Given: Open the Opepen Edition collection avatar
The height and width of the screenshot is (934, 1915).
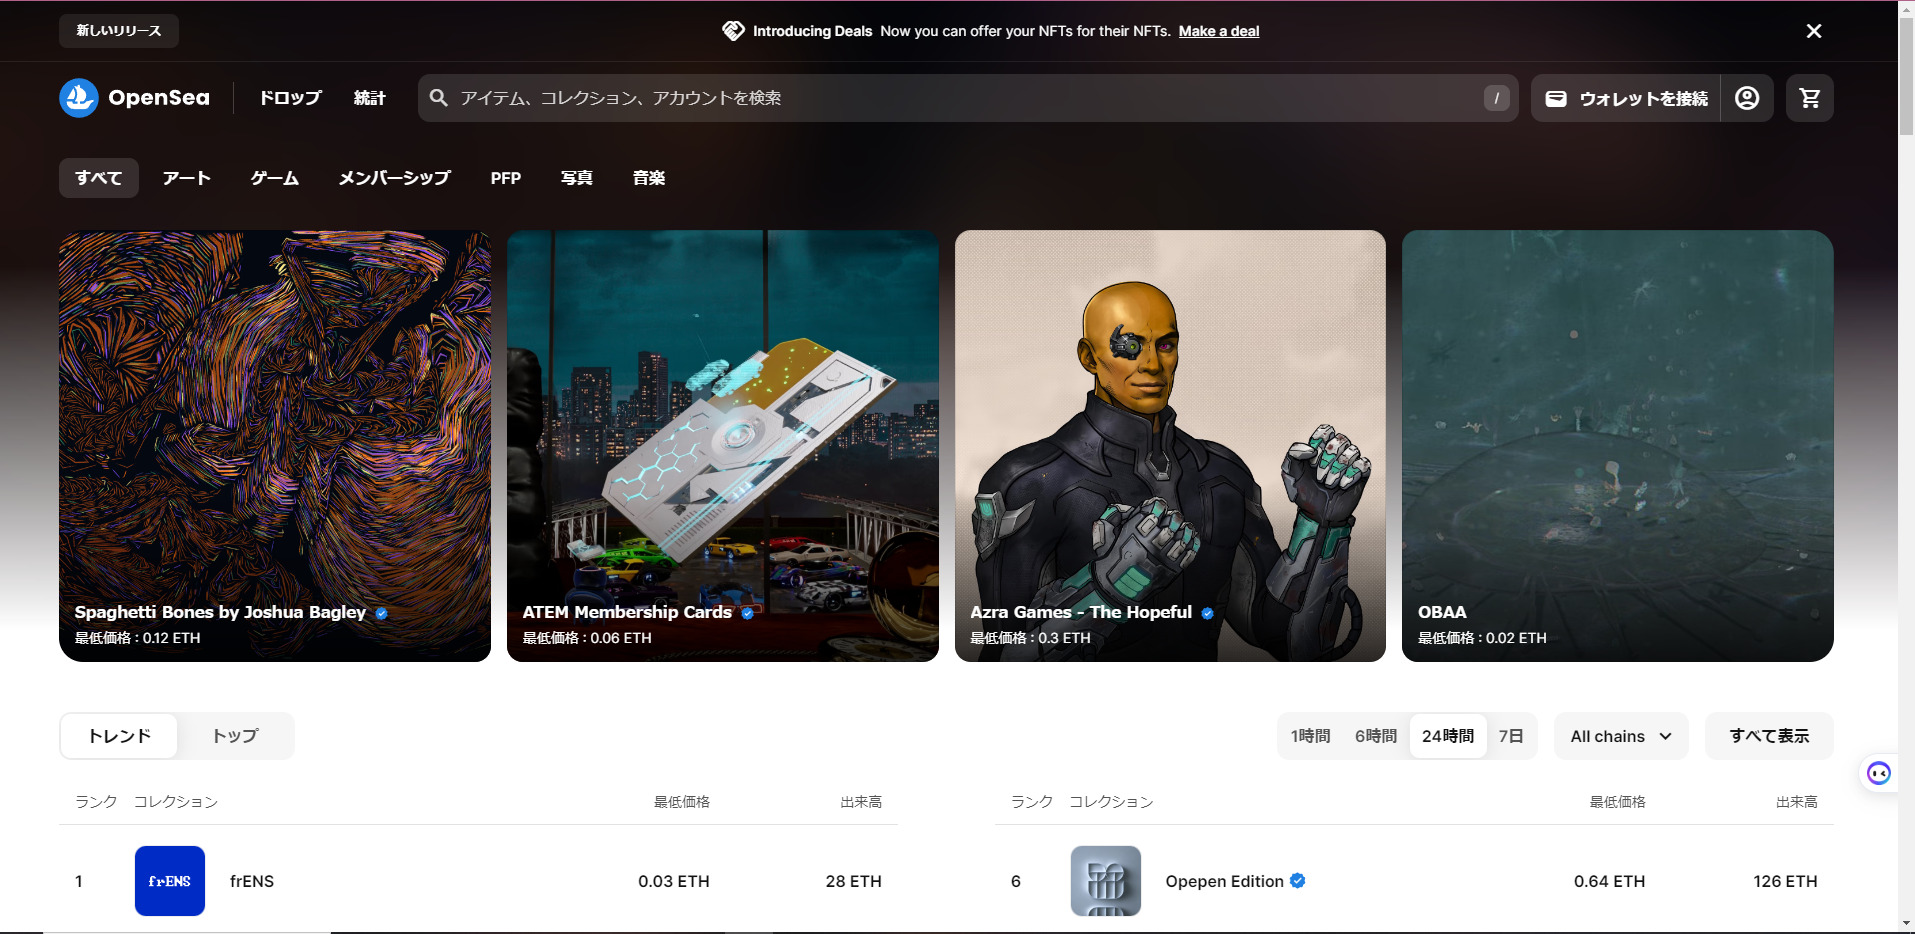Looking at the screenshot, I should tap(1106, 881).
